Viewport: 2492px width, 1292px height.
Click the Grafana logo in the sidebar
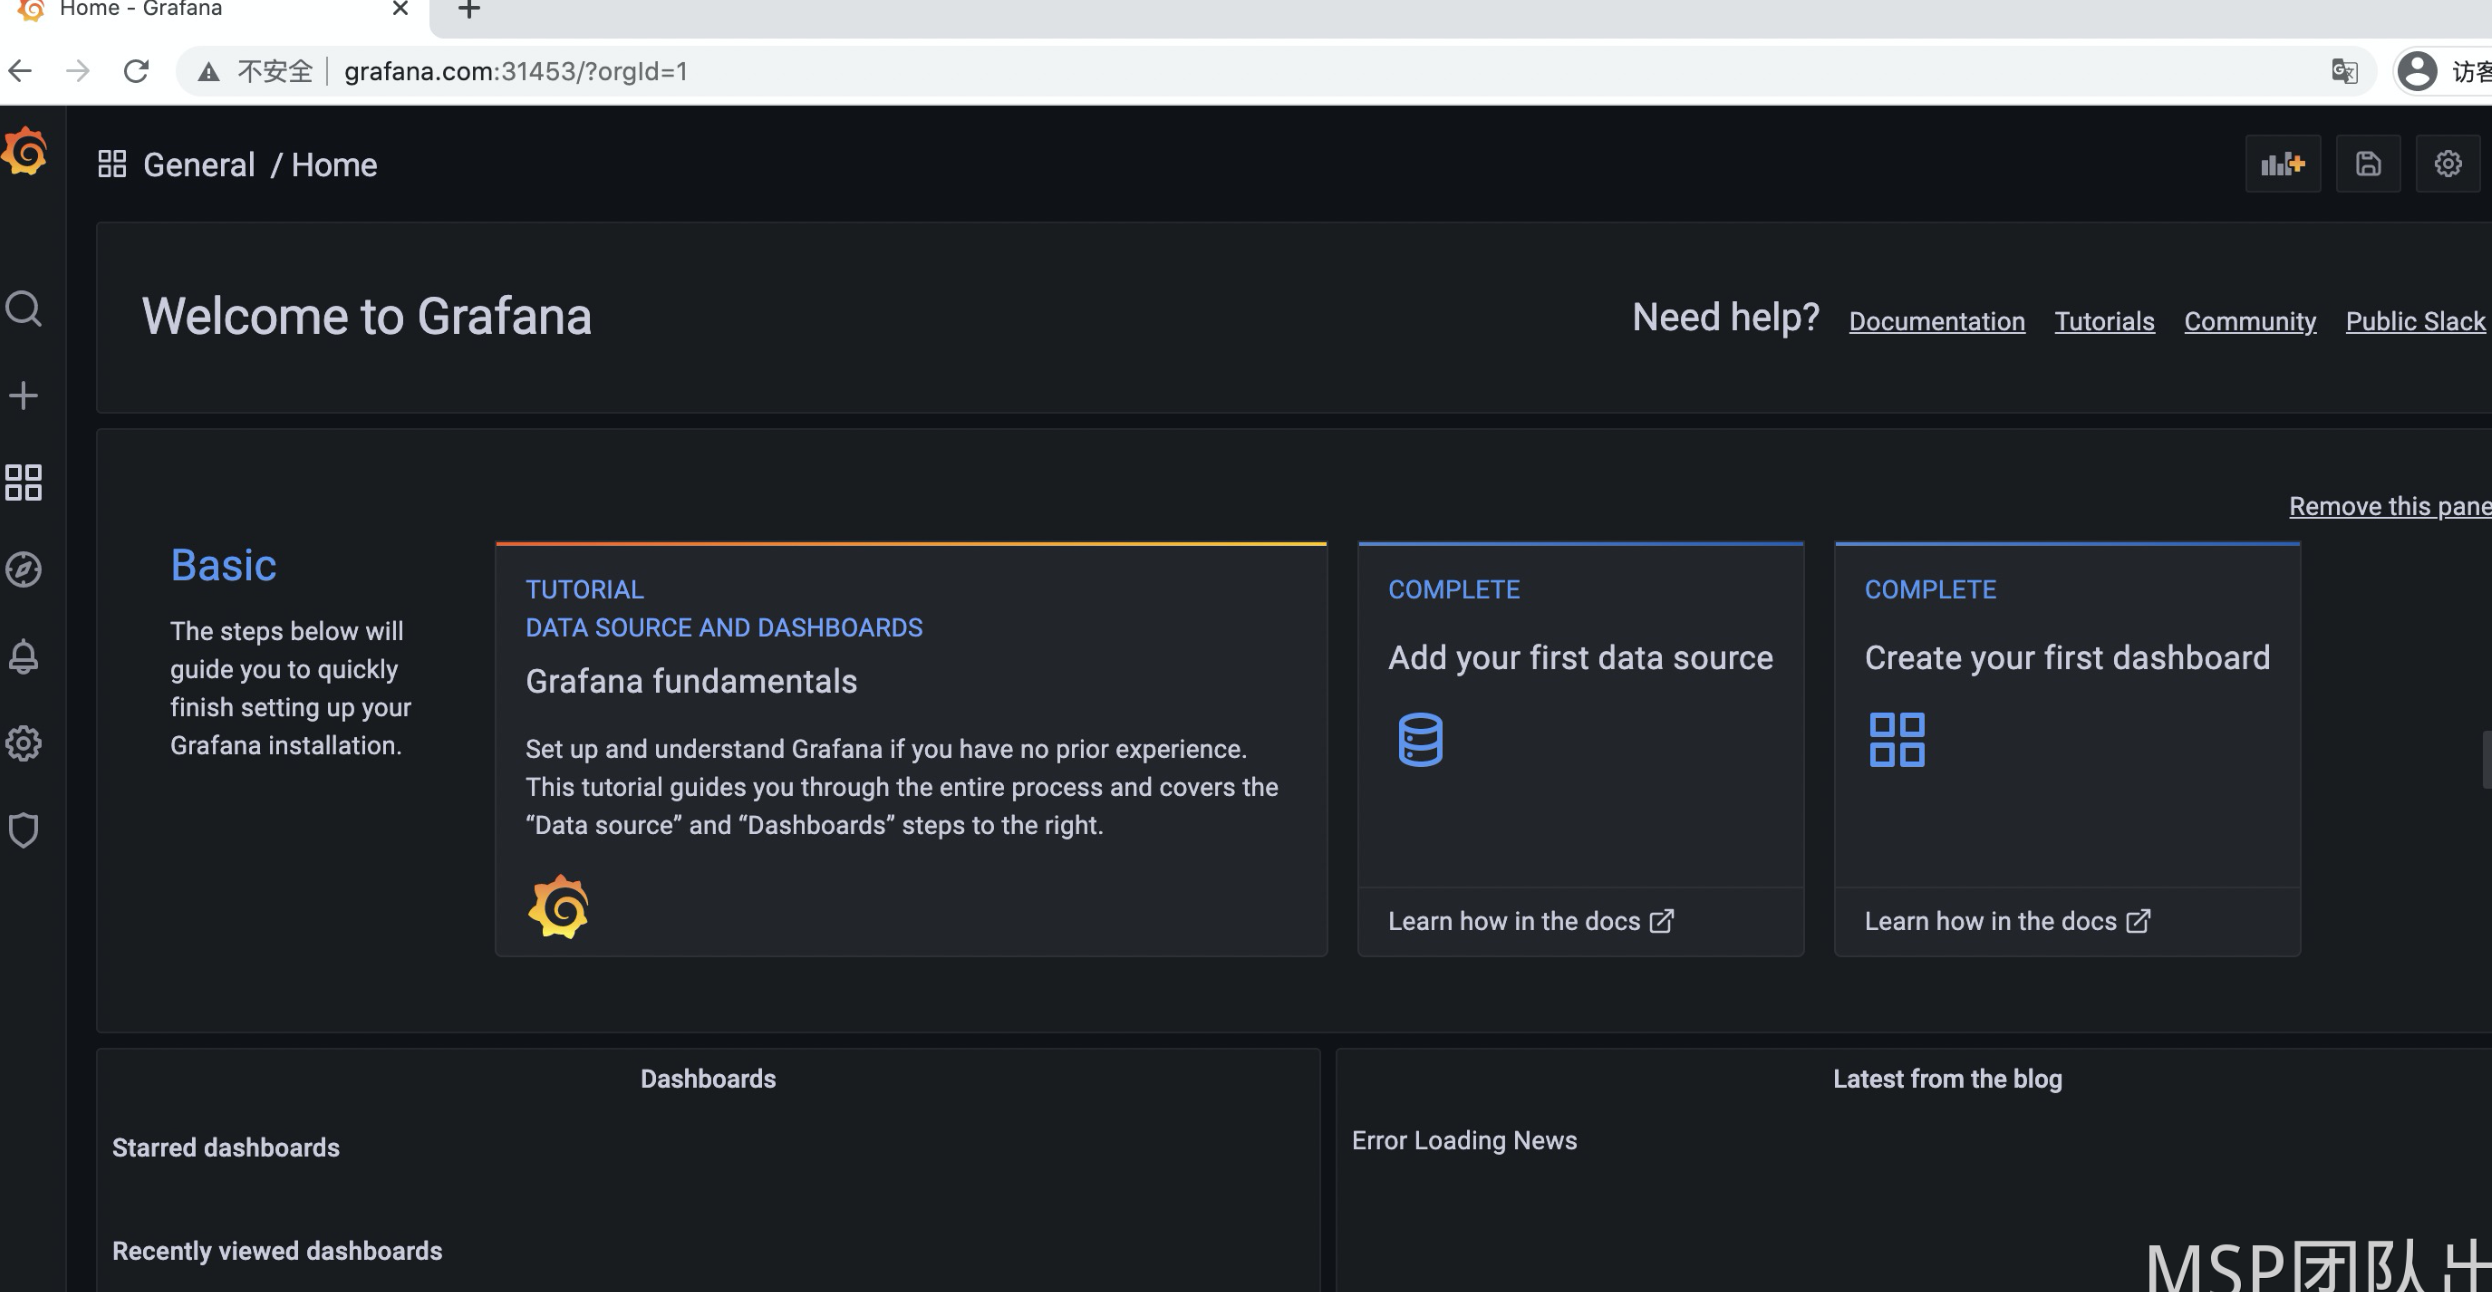coord(25,152)
